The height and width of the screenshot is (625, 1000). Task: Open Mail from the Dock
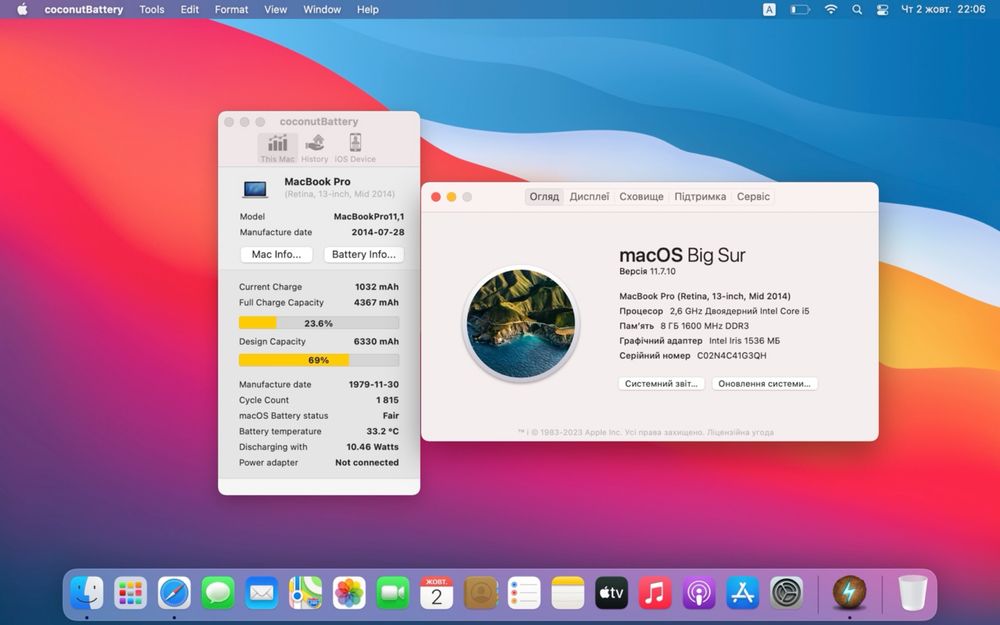tap(261, 593)
